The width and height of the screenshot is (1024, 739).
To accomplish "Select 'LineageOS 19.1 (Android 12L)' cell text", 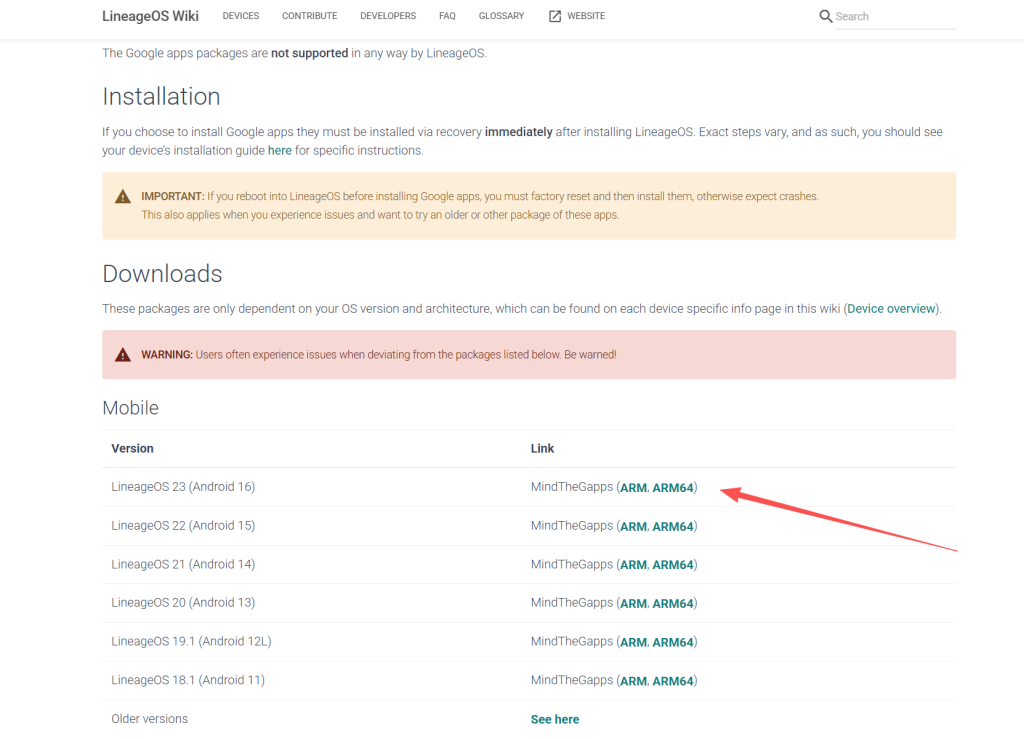I will [x=191, y=642].
